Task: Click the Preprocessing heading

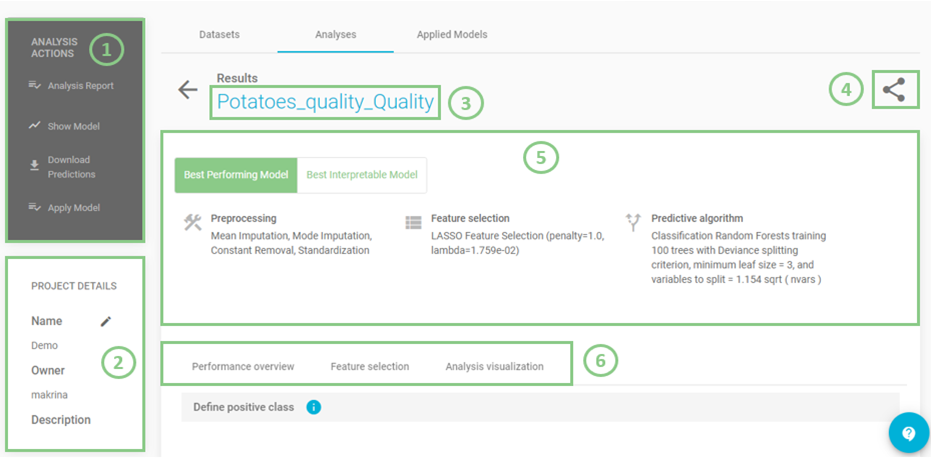Action: pyautogui.click(x=243, y=219)
